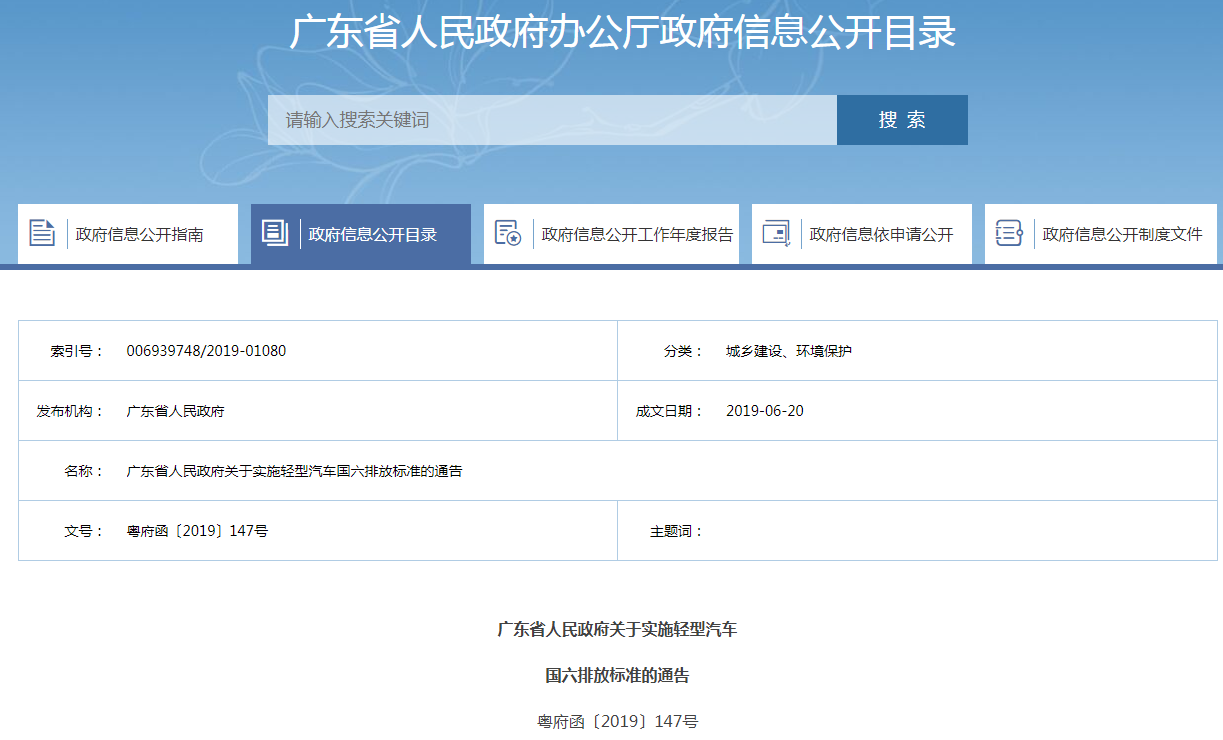Image resolution: width=1223 pixels, height=740 pixels.
Task: Switch to 政府信息公开工作年度报告 tab
Action: [611, 234]
